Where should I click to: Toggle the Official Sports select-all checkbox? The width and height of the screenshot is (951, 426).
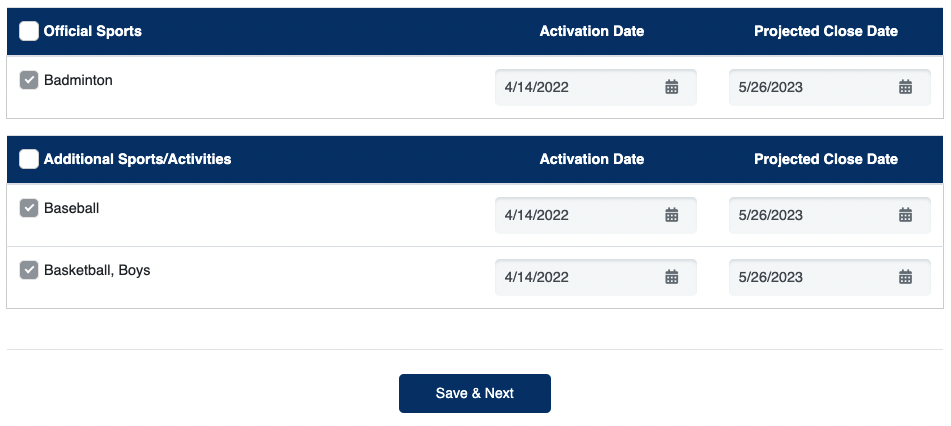[x=29, y=31]
